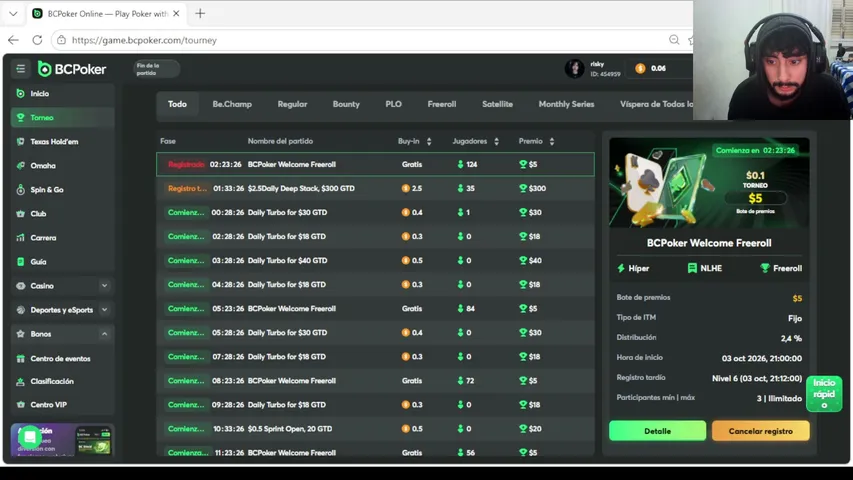Open a new browser tab

pos(200,14)
